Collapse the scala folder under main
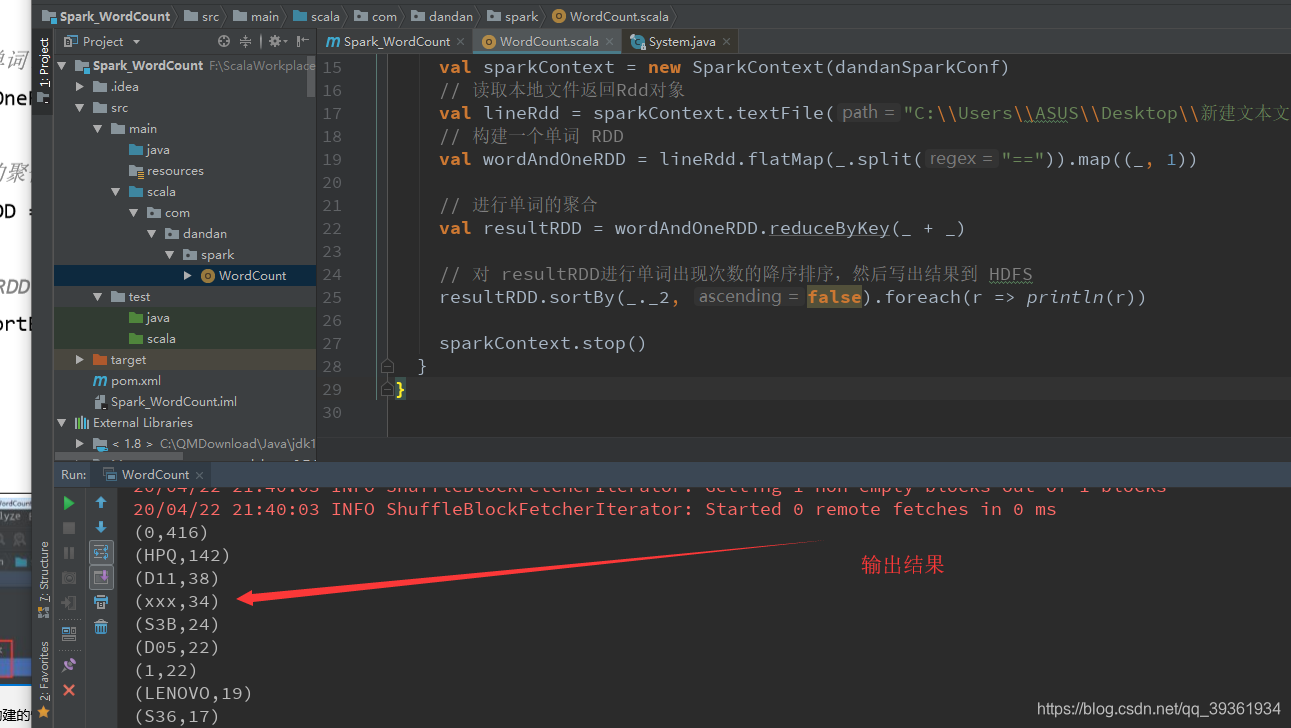 [116, 192]
